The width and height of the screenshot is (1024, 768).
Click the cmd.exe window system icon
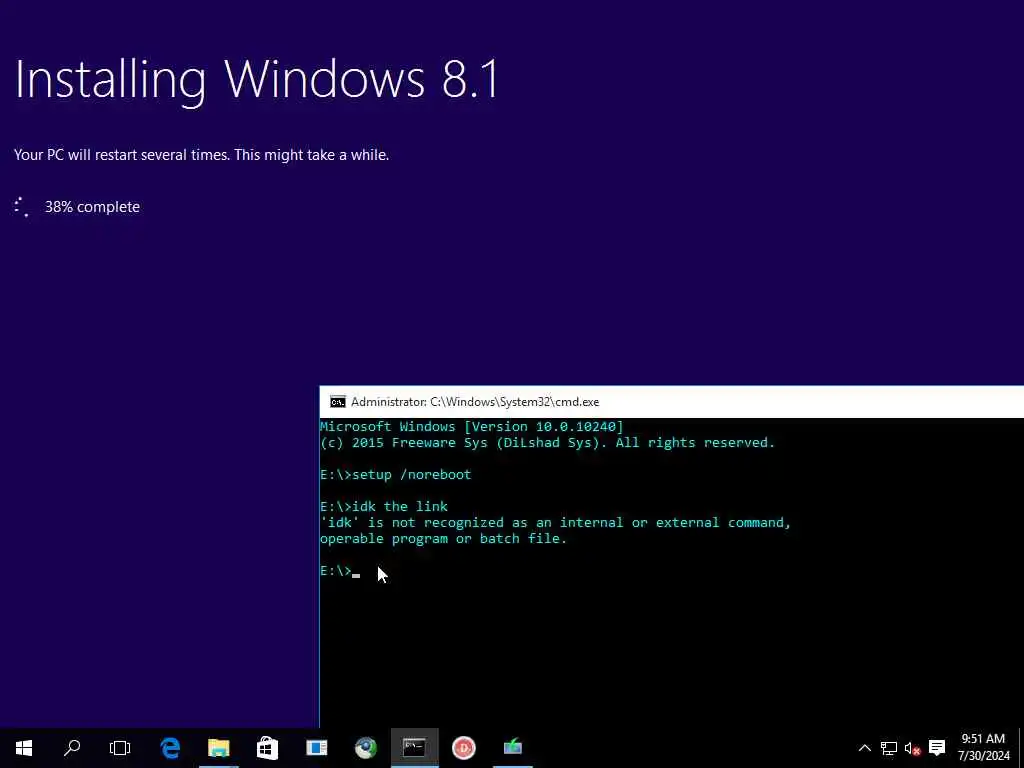click(338, 402)
